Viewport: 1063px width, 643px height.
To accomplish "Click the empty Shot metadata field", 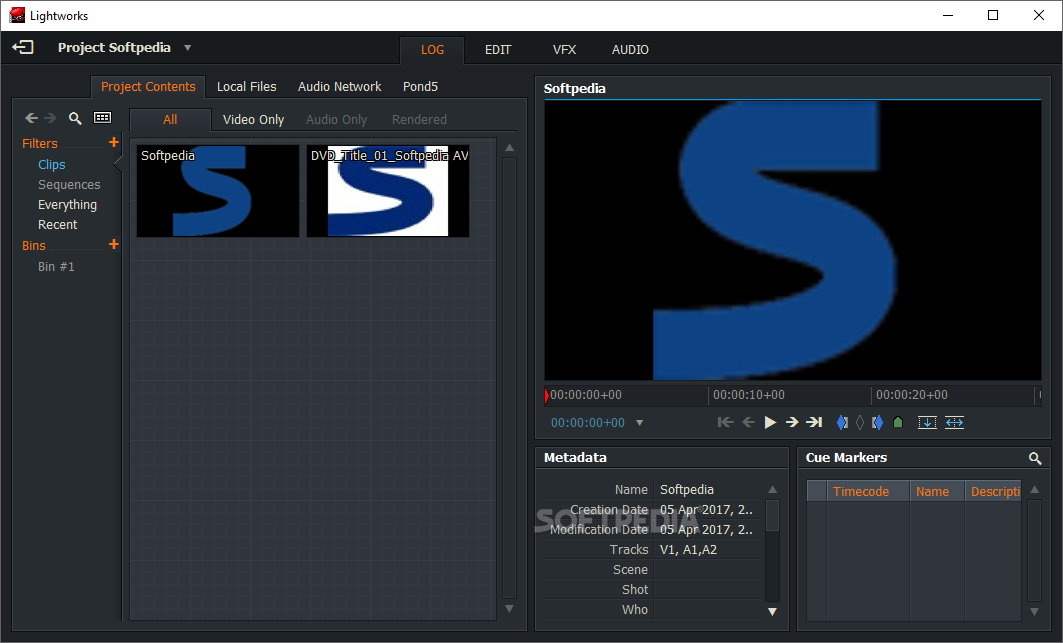I will point(707,589).
